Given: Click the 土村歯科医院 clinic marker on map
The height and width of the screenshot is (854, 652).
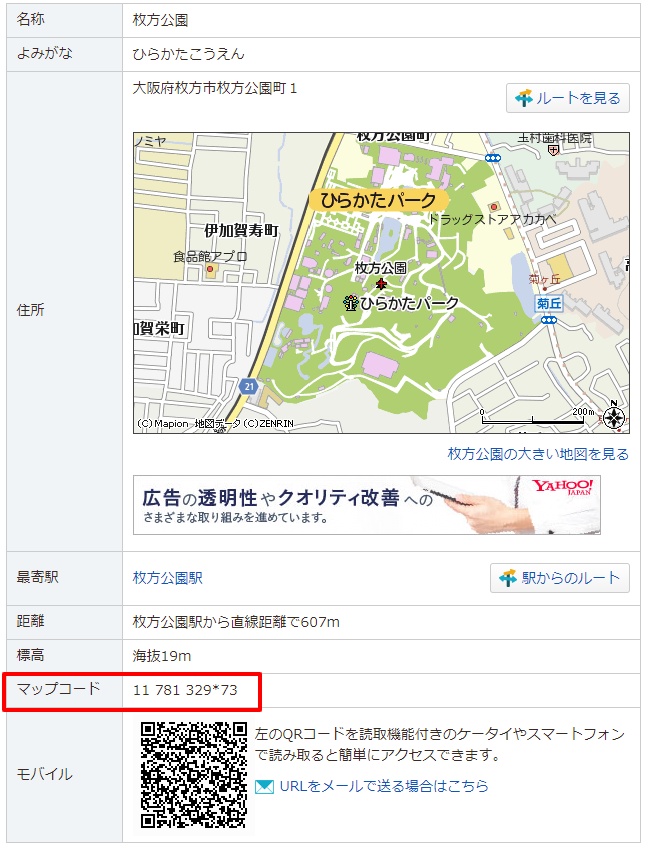Looking at the screenshot, I should coord(553,150).
